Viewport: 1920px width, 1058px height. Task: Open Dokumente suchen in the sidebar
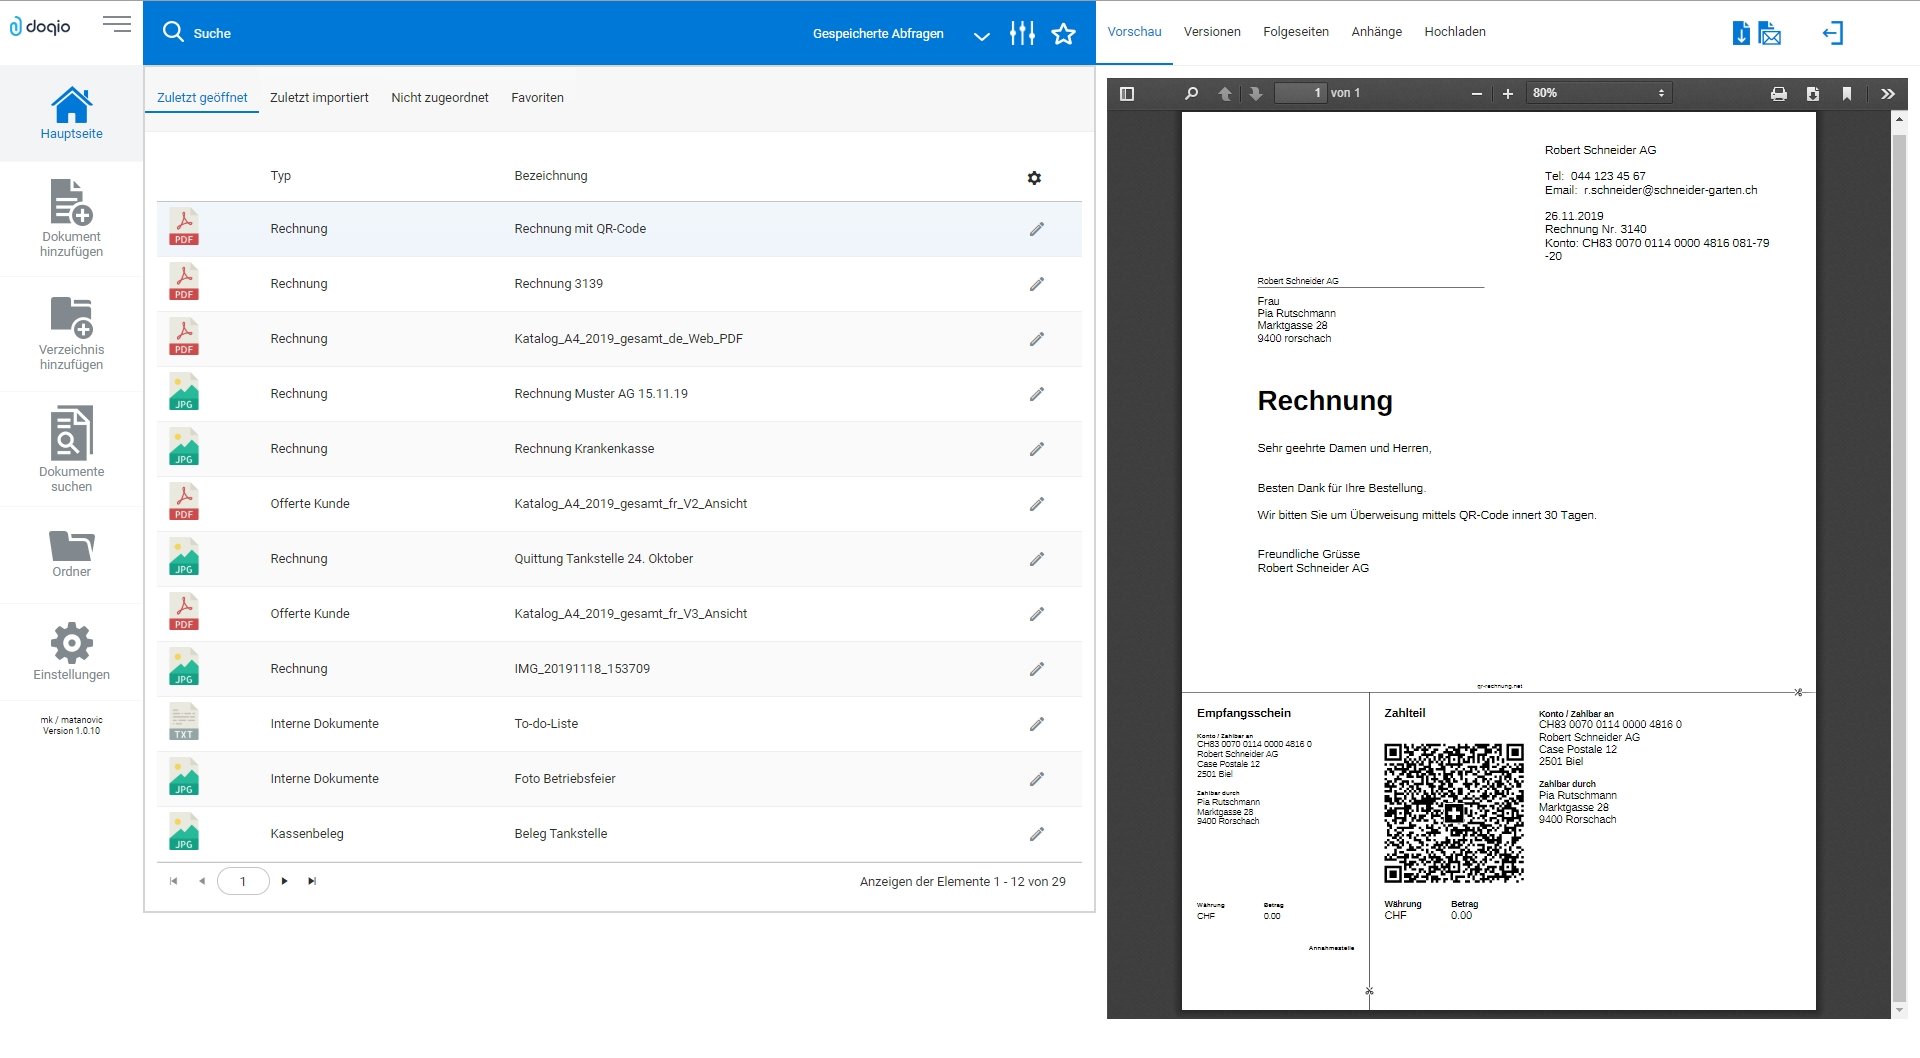pos(71,449)
